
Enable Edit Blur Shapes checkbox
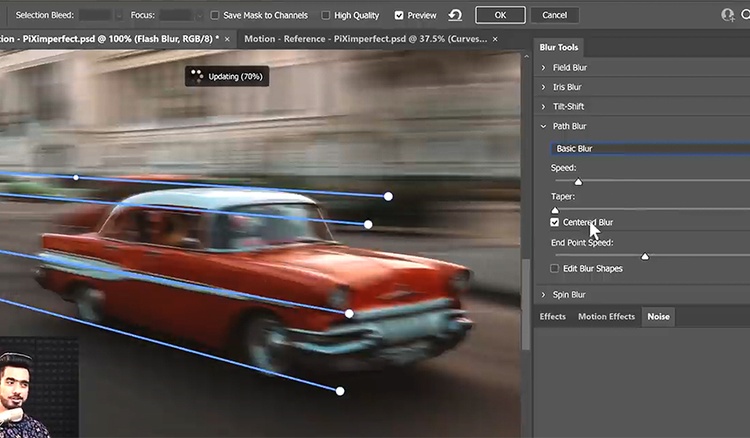(555, 268)
